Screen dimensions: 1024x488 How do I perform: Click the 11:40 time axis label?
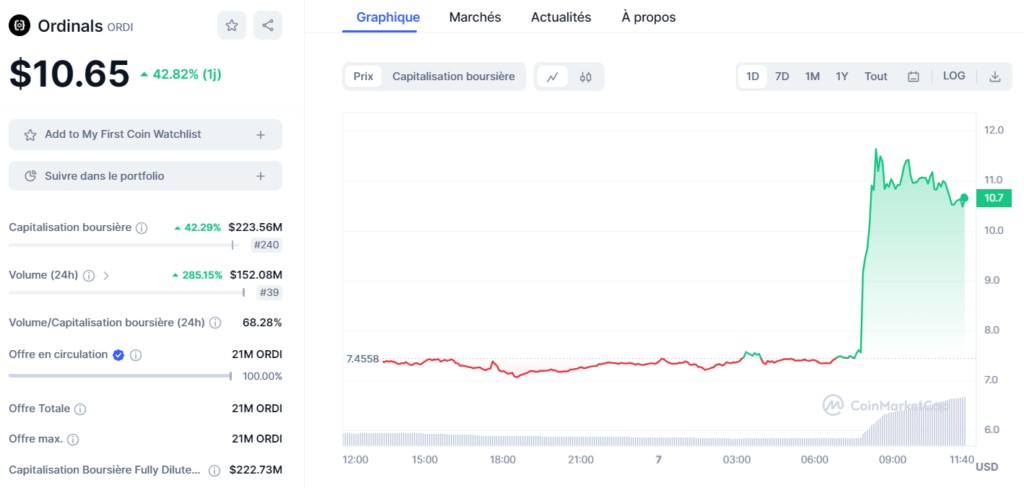click(963, 460)
